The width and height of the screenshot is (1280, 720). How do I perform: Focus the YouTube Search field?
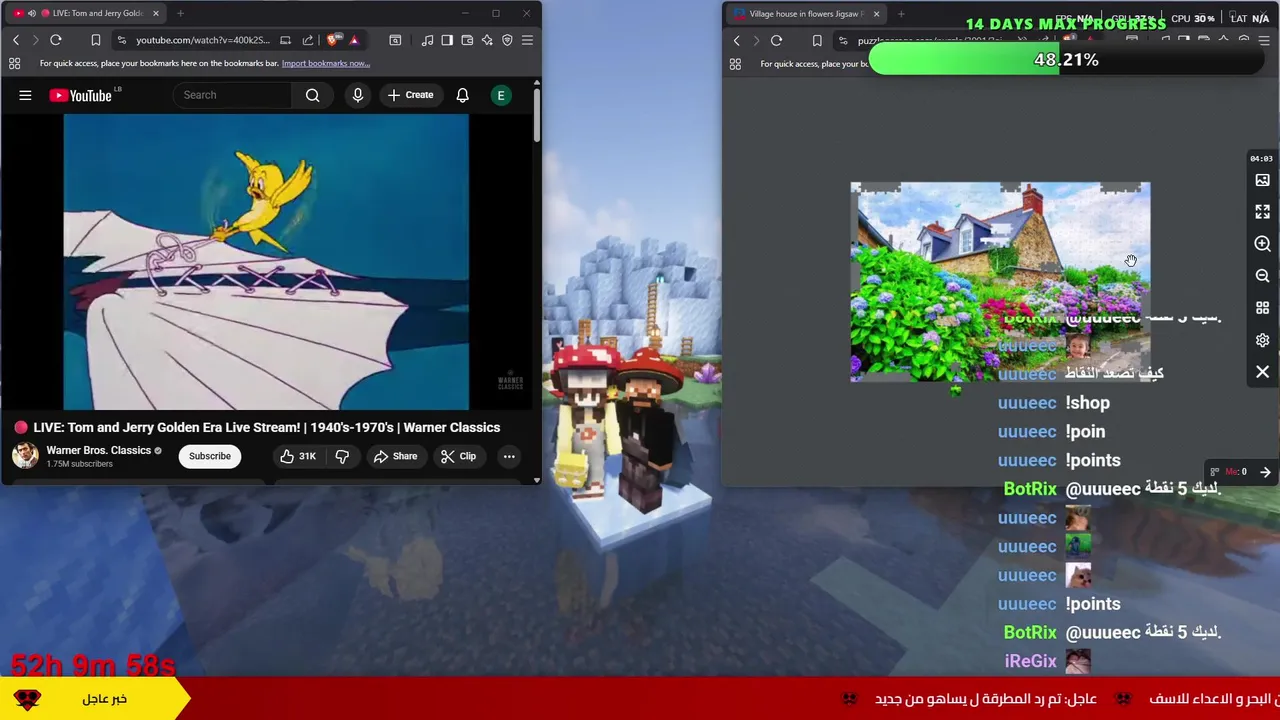click(x=235, y=95)
